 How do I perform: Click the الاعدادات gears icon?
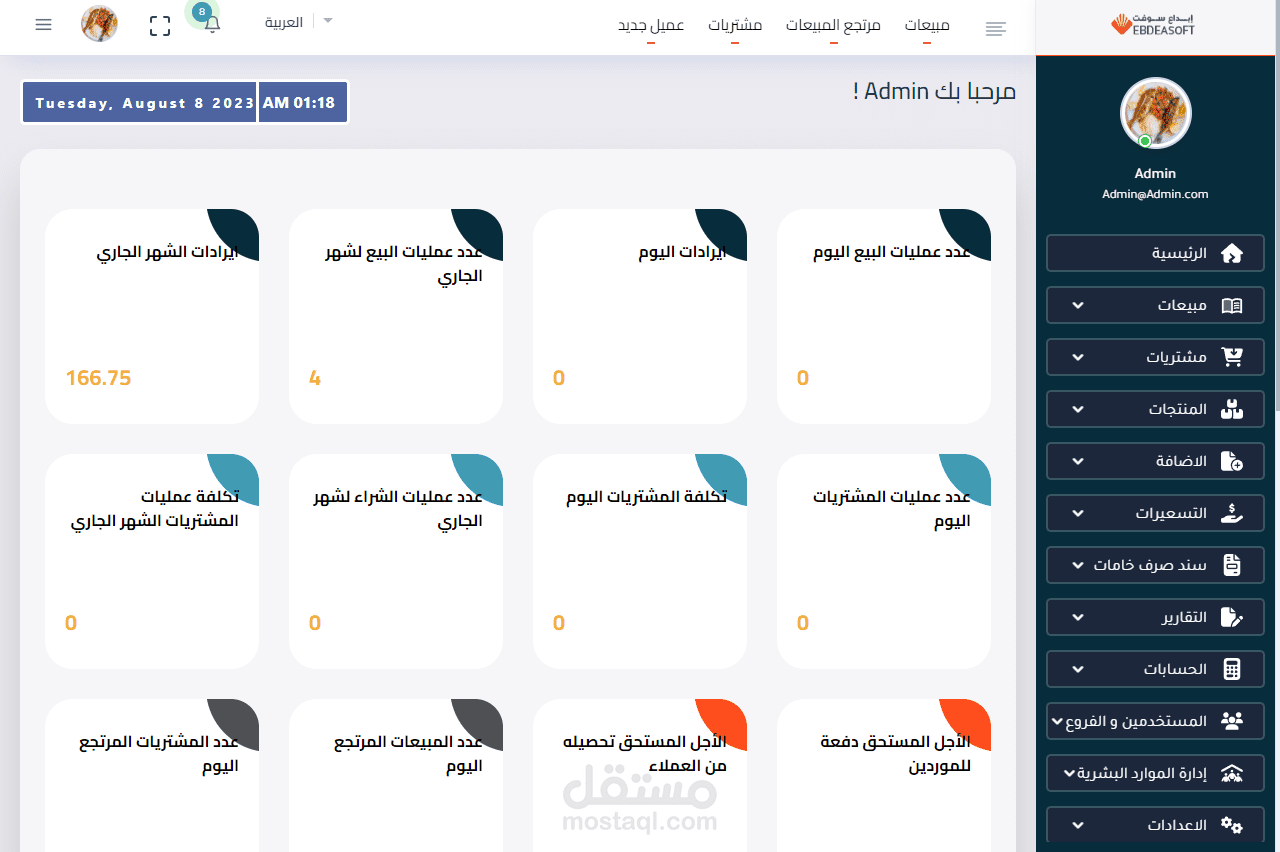pyautogui.click(x=1232, y=825)
